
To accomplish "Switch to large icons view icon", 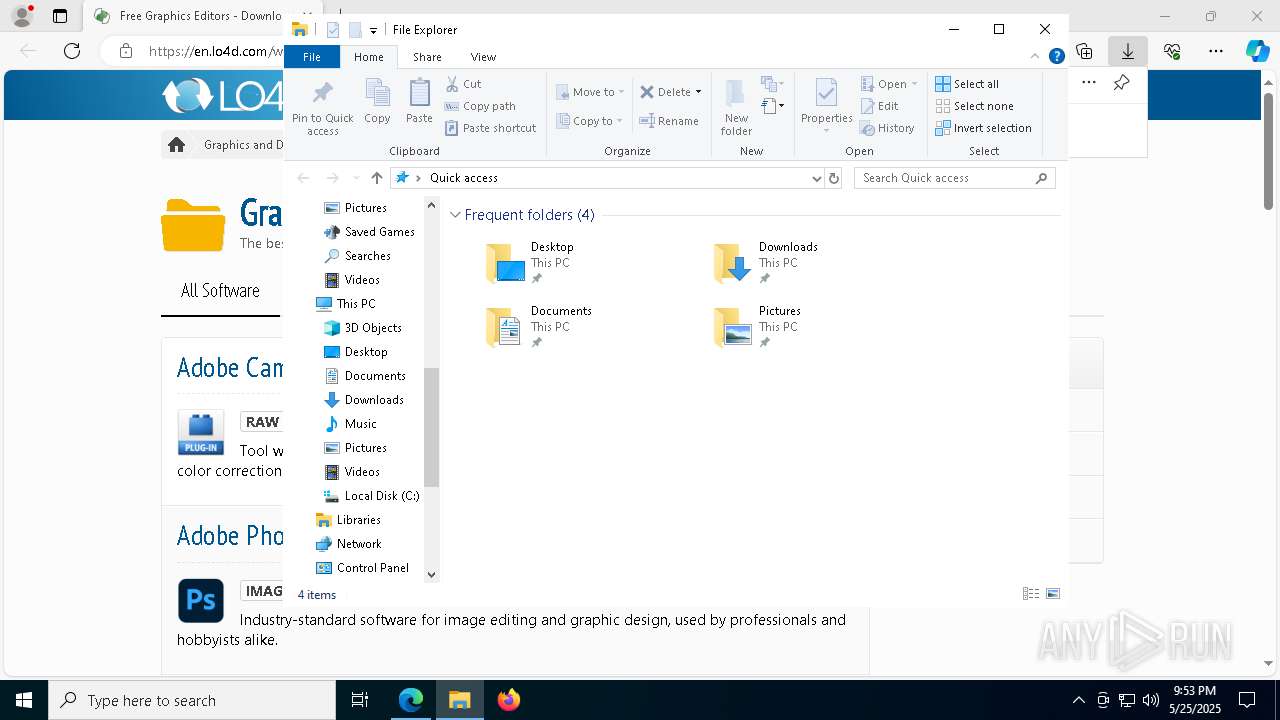I will [x=1053, y=594].
